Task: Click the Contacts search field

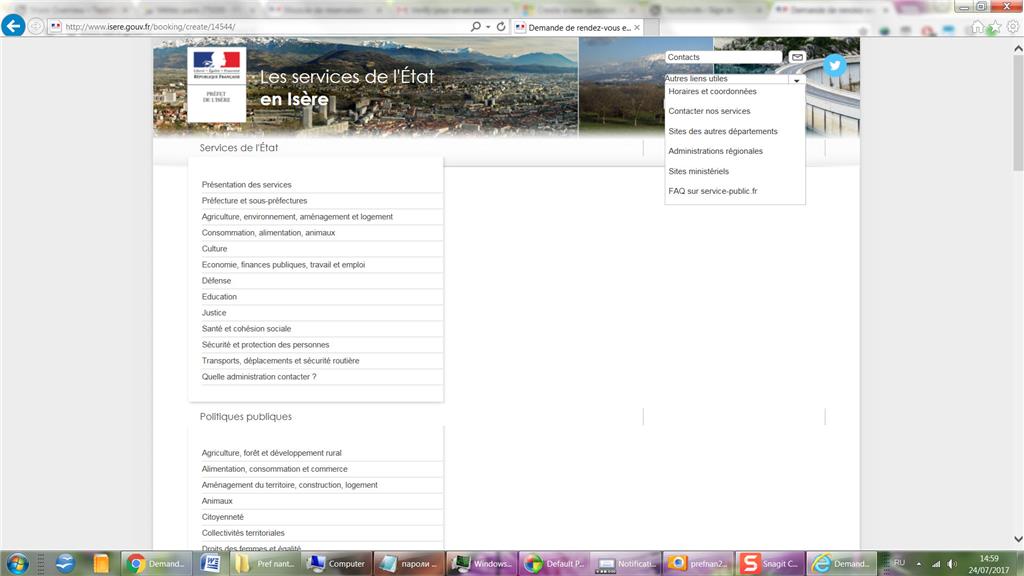Action: (723, 57)
